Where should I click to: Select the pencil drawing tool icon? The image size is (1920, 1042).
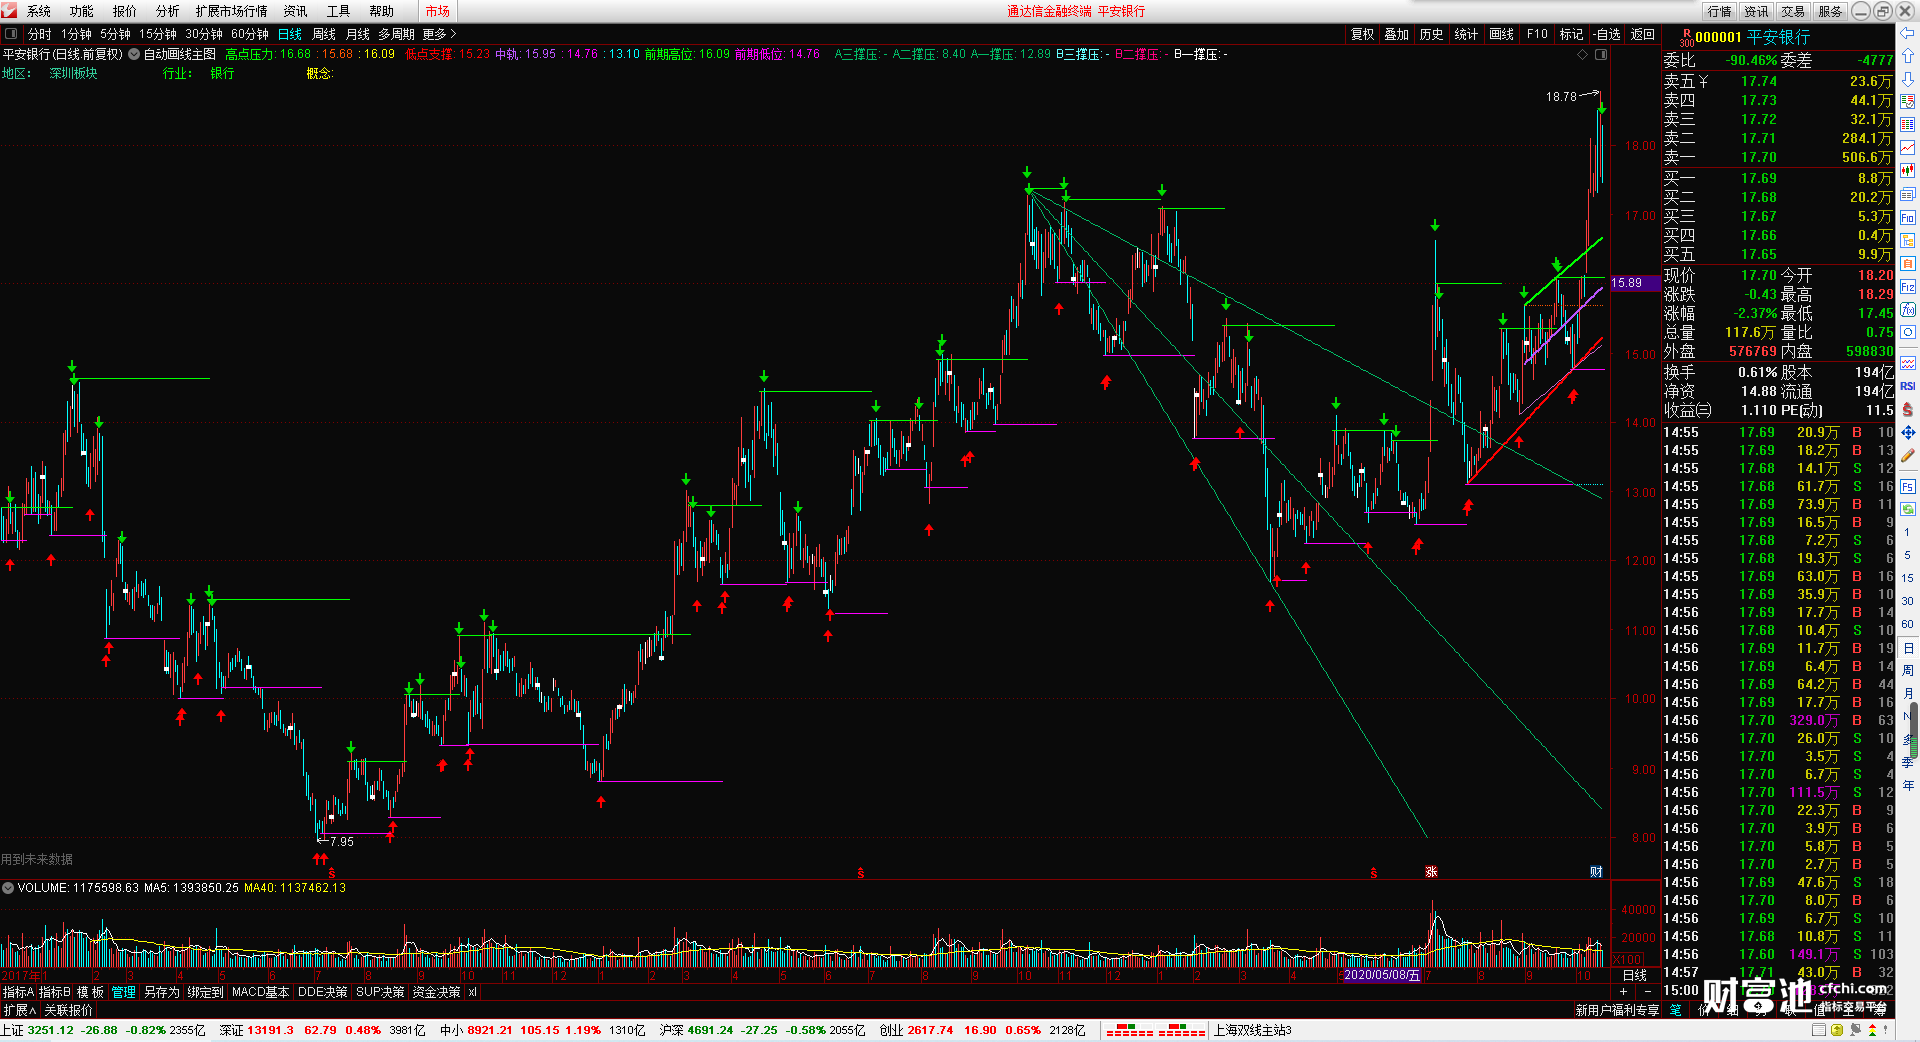(x=1908, y=455)
